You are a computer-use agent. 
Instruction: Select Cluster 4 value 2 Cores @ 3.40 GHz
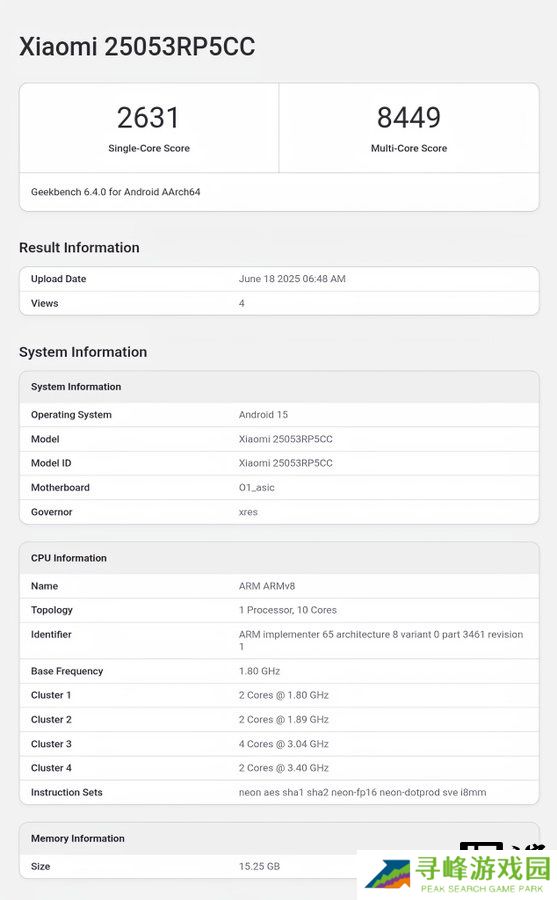(284, 768)
